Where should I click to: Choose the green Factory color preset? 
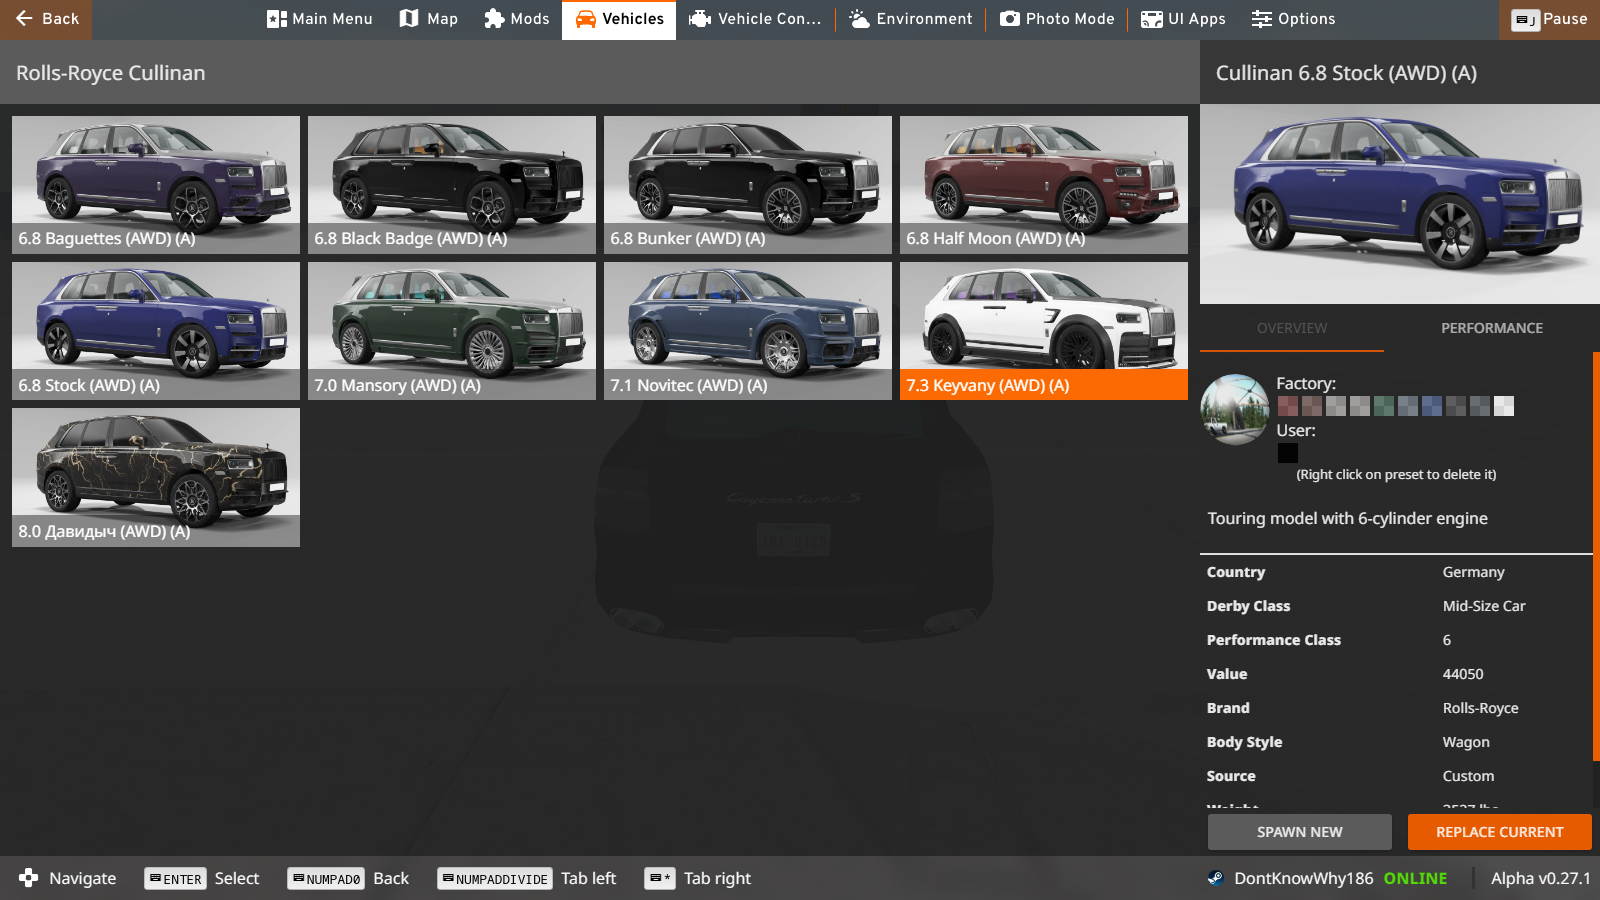[x=1384, y=406]
